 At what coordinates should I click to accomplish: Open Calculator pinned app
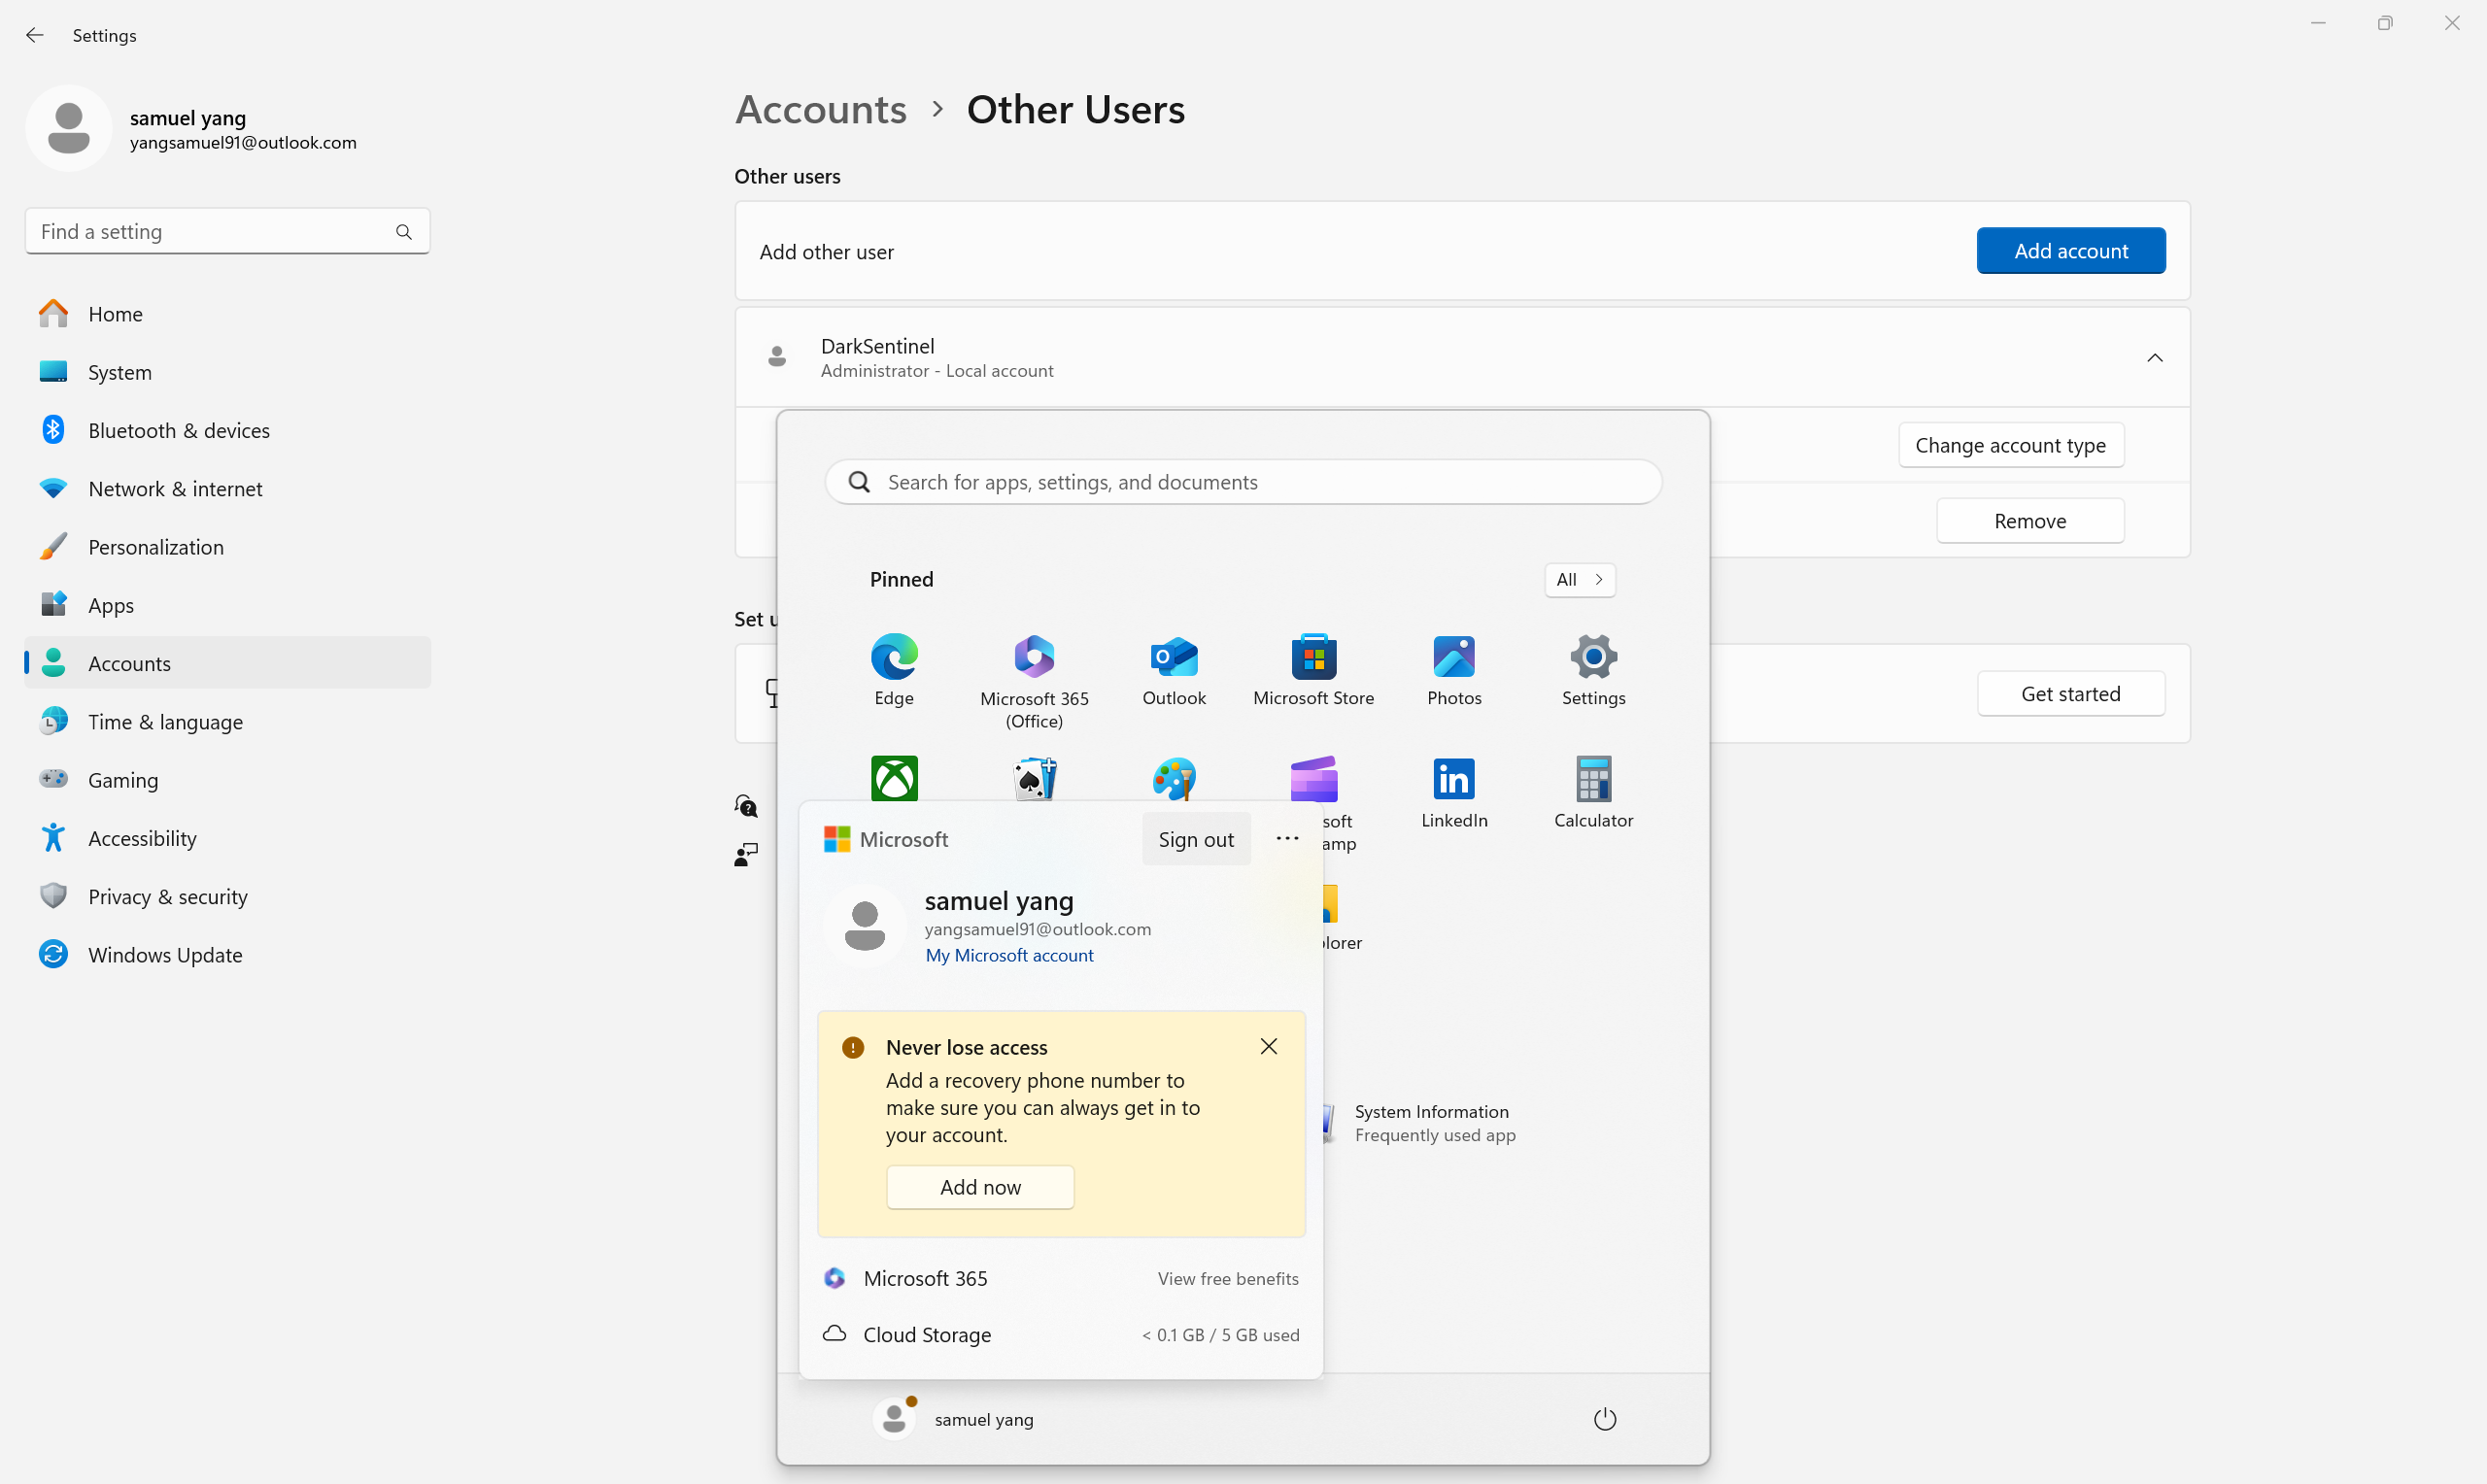tap(1593, 791)
